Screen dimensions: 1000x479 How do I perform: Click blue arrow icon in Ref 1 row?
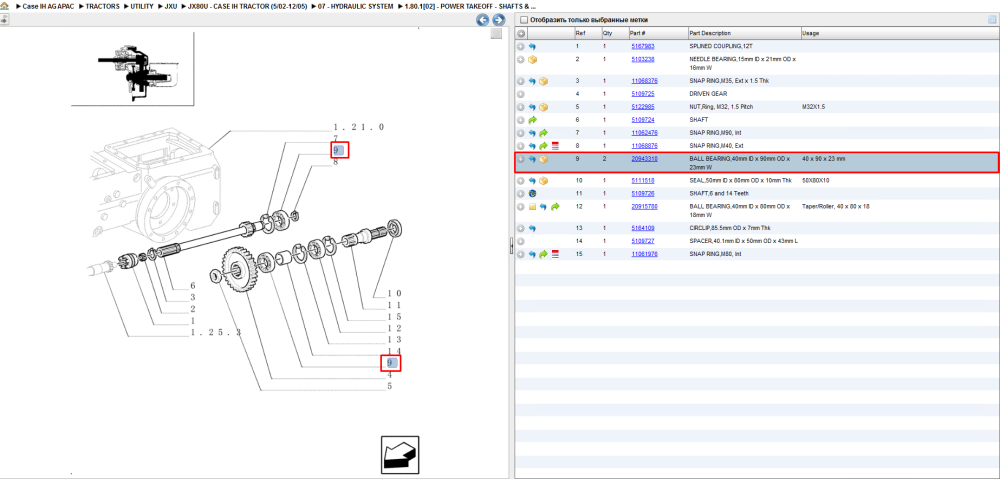tap(532, 47)
